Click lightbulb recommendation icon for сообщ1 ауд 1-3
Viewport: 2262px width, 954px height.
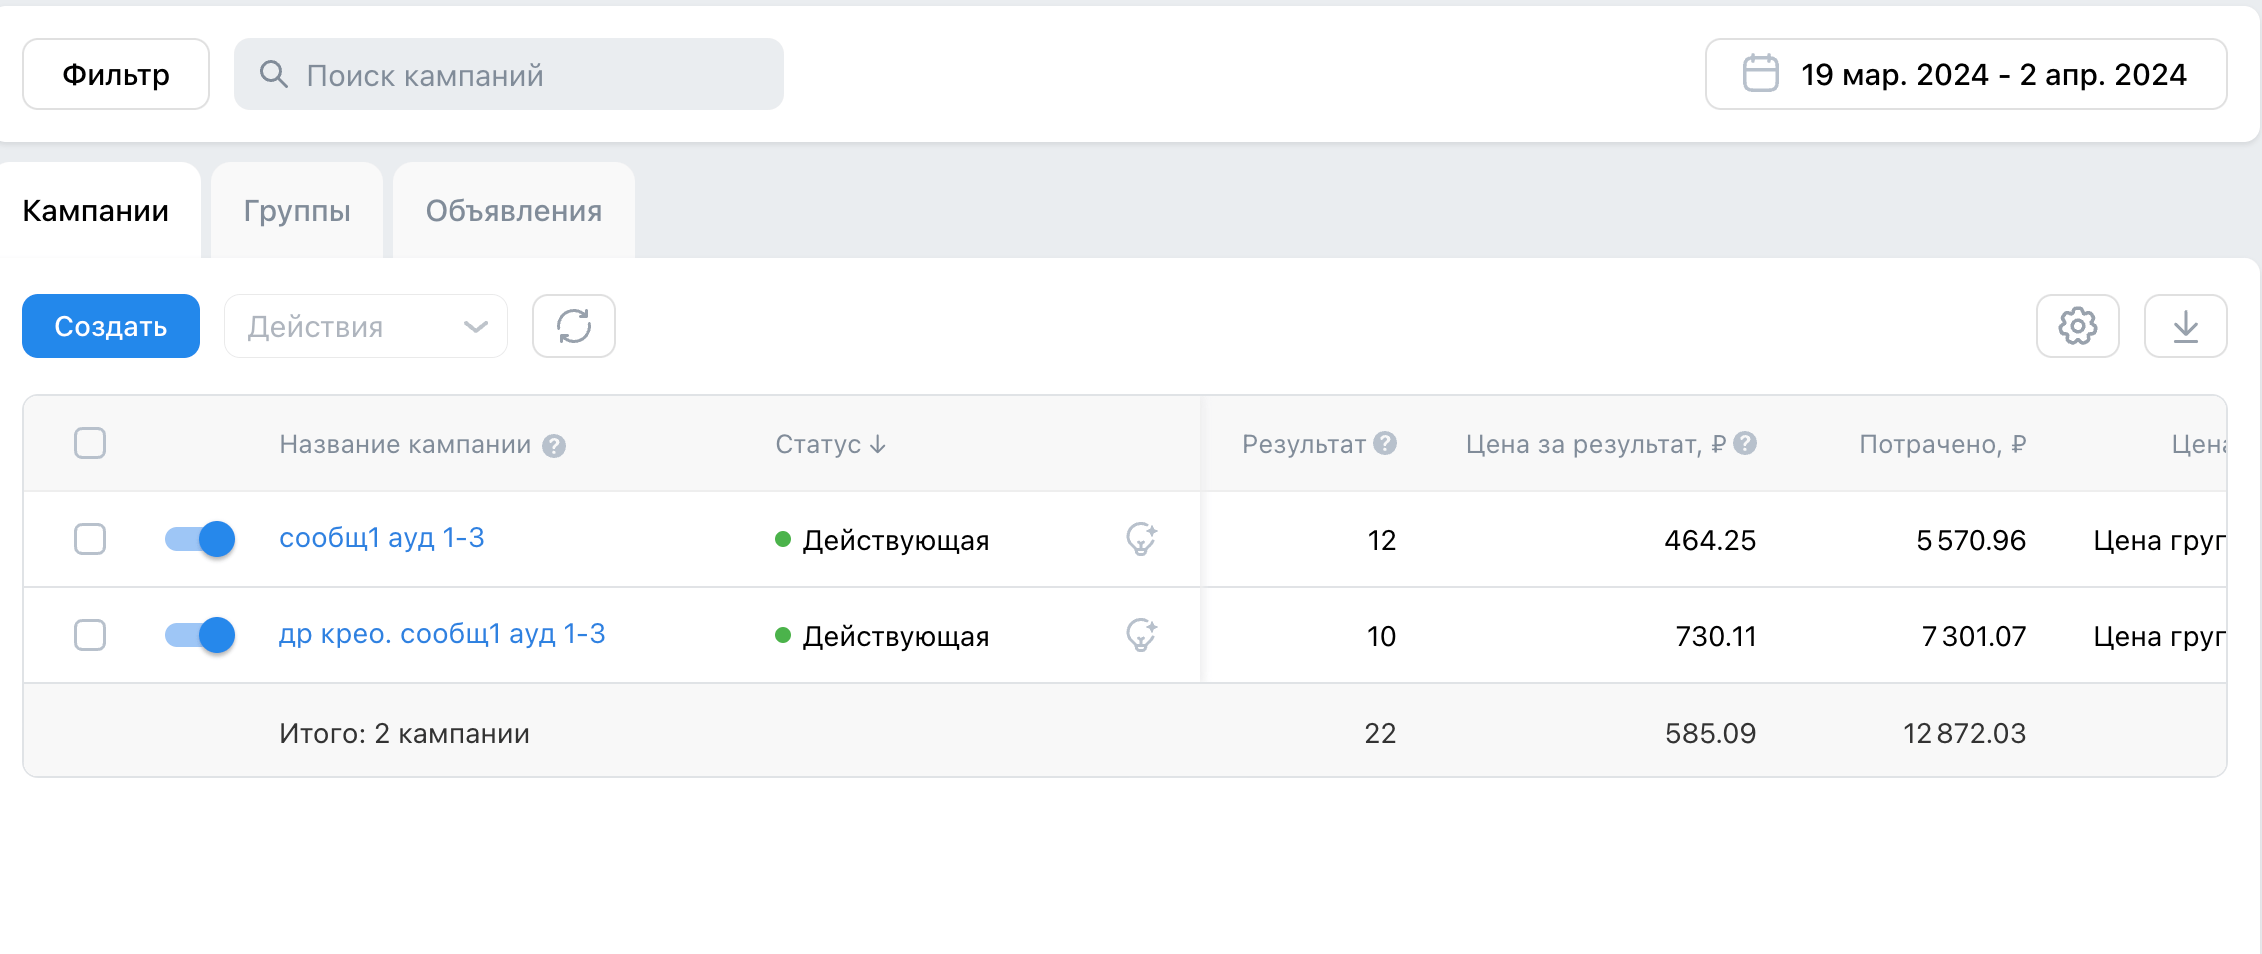pyautogui.click(x=1141, y=539)
